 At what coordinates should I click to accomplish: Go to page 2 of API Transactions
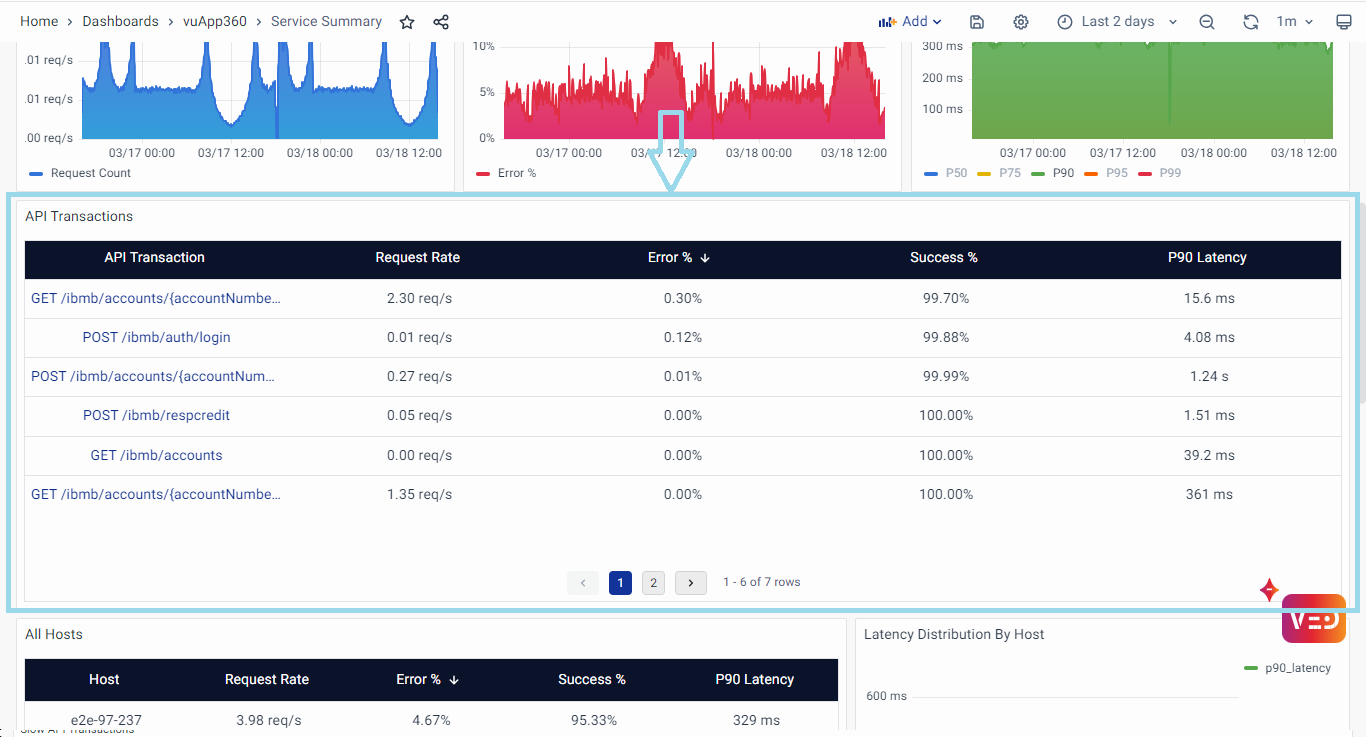coord(653,582)
